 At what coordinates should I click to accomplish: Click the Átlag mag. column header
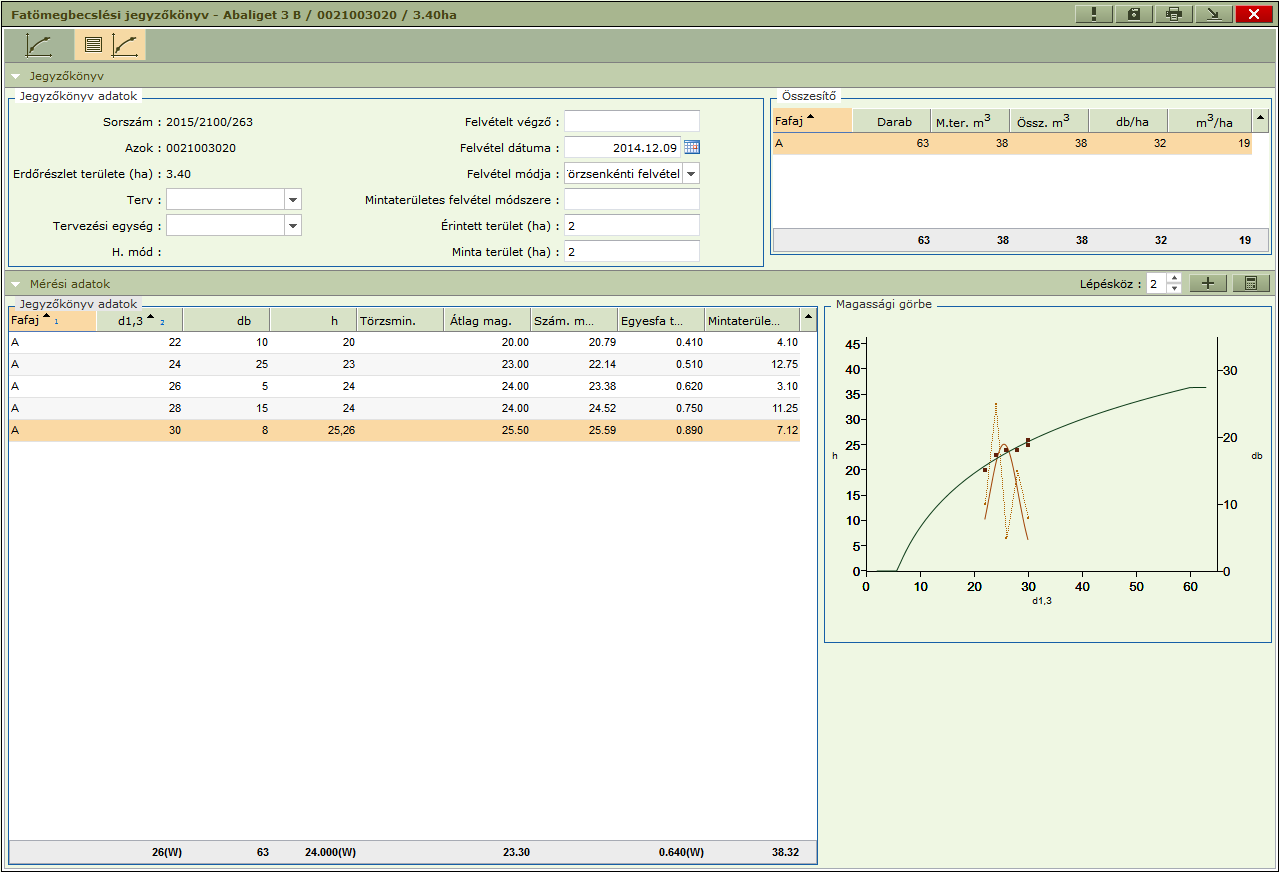click(x=488, y=320)
